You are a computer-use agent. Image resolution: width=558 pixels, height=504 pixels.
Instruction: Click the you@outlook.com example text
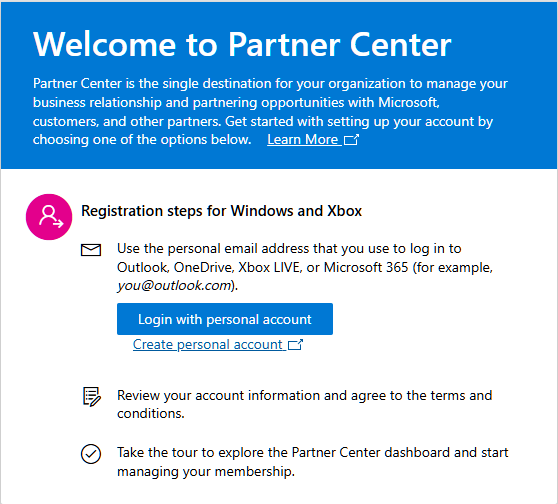(174, 285)
